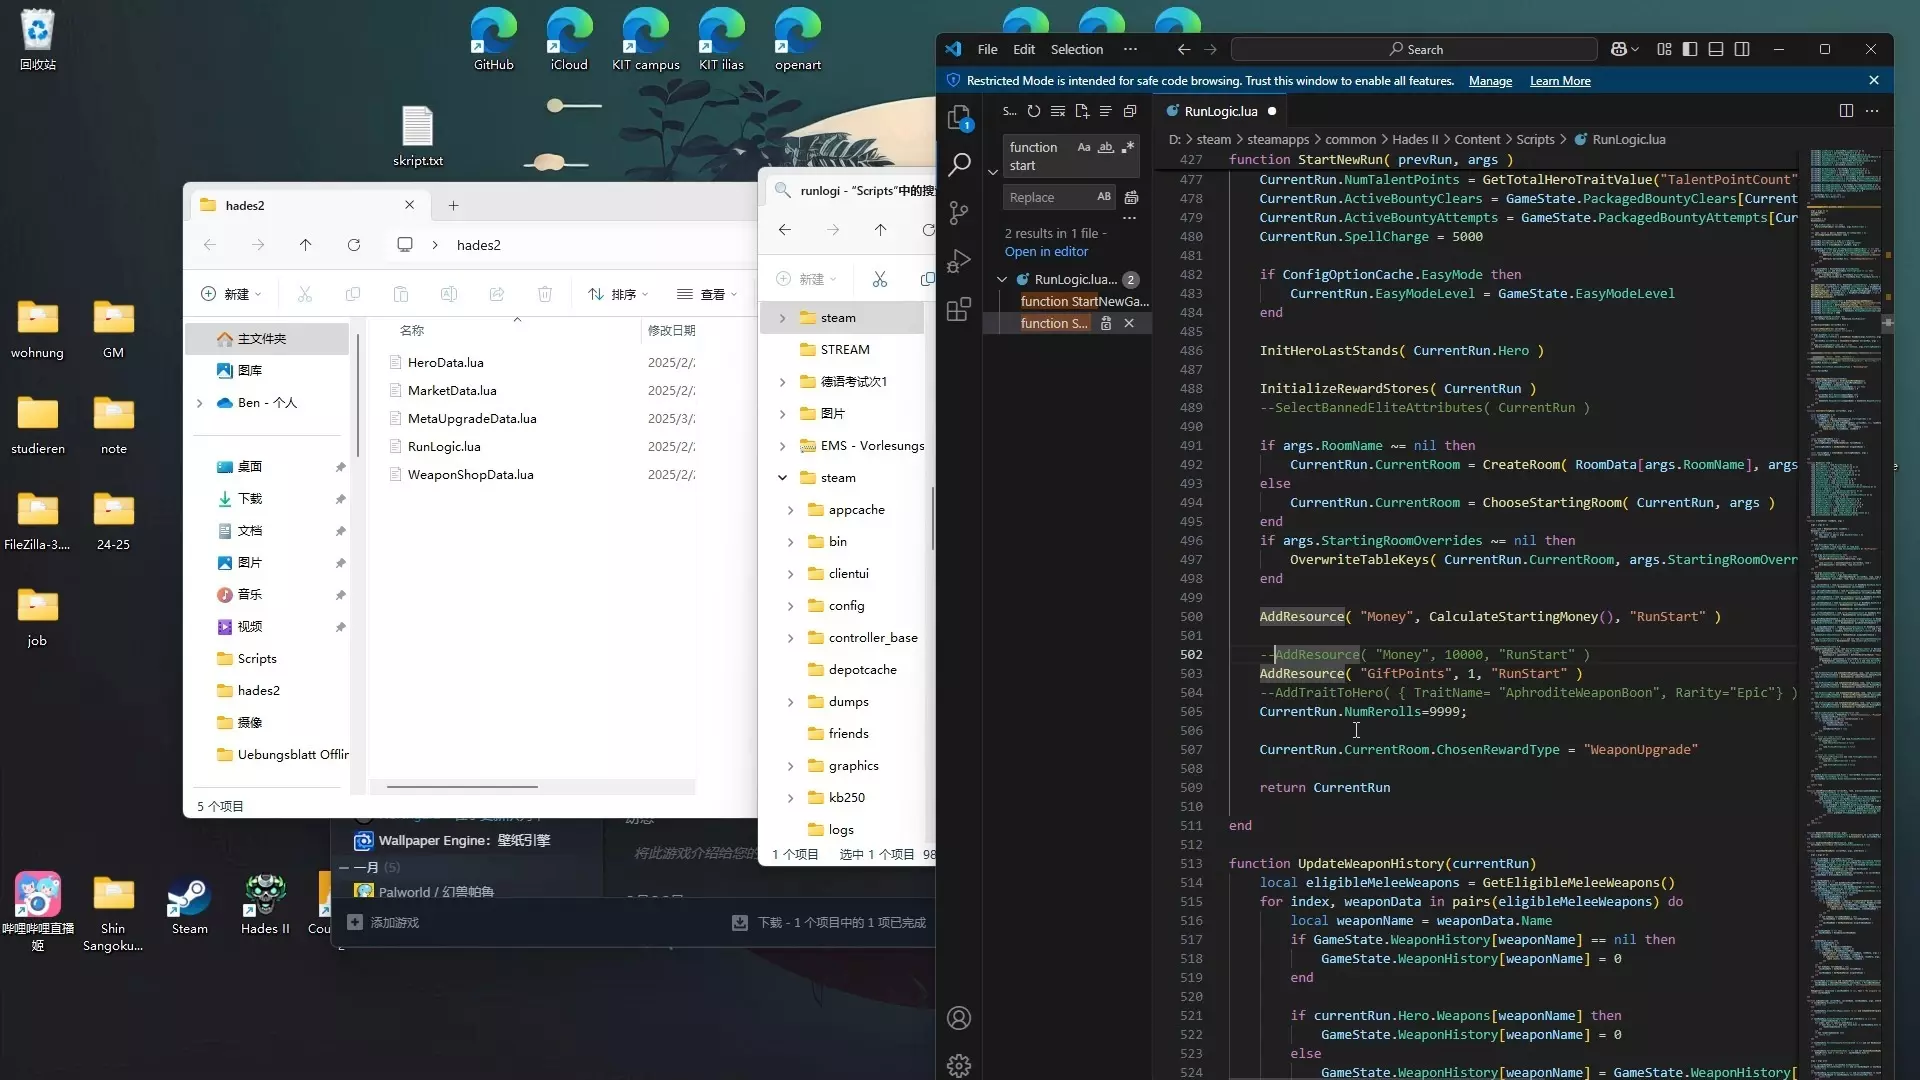Toggle Match Case in search box
The image size is (1920, 1080).
tap(1083, 147)
